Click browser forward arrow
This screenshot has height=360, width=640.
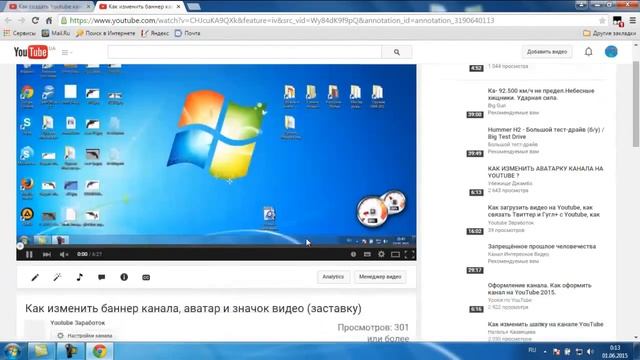(x=22, y=20)
